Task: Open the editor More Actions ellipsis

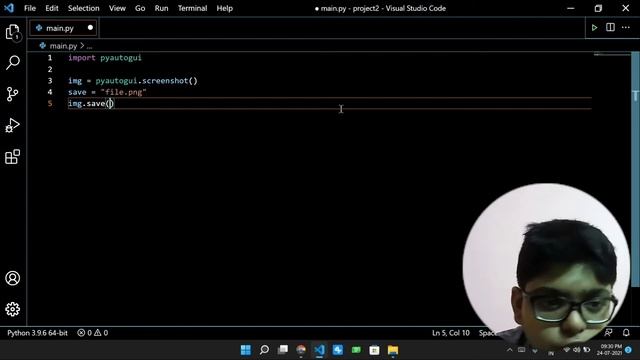Action: coord(626,27)
